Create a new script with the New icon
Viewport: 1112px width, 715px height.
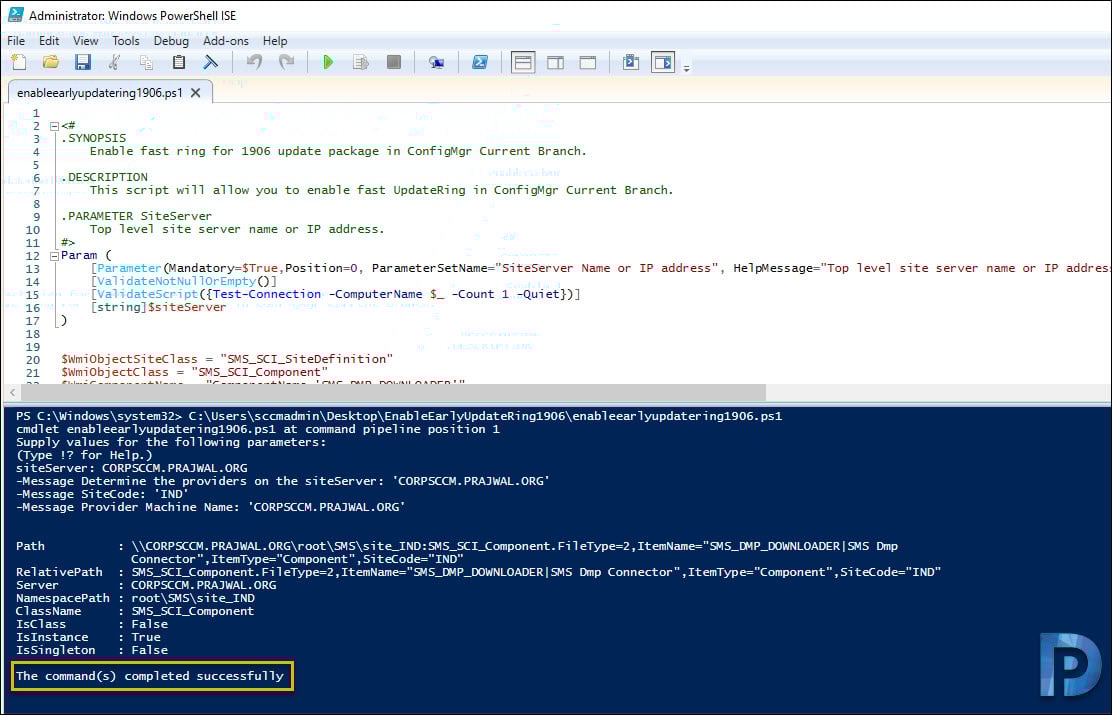pyautogui.click(x=19, y=62)
